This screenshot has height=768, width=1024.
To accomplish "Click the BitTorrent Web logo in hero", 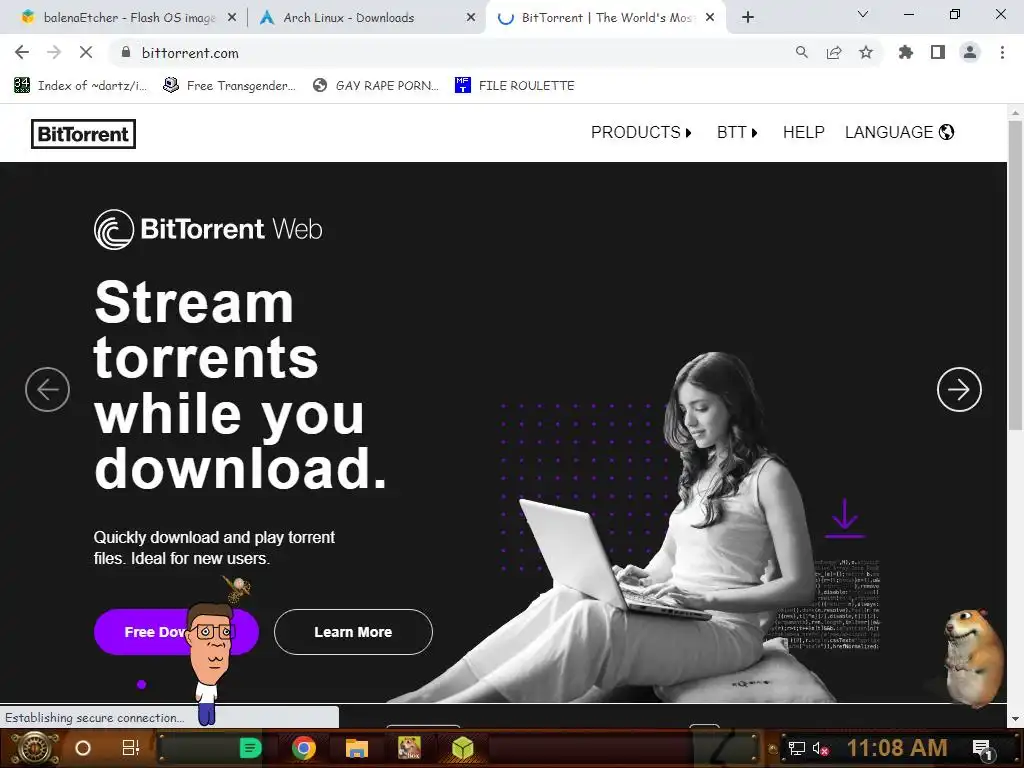I will 208,229.
